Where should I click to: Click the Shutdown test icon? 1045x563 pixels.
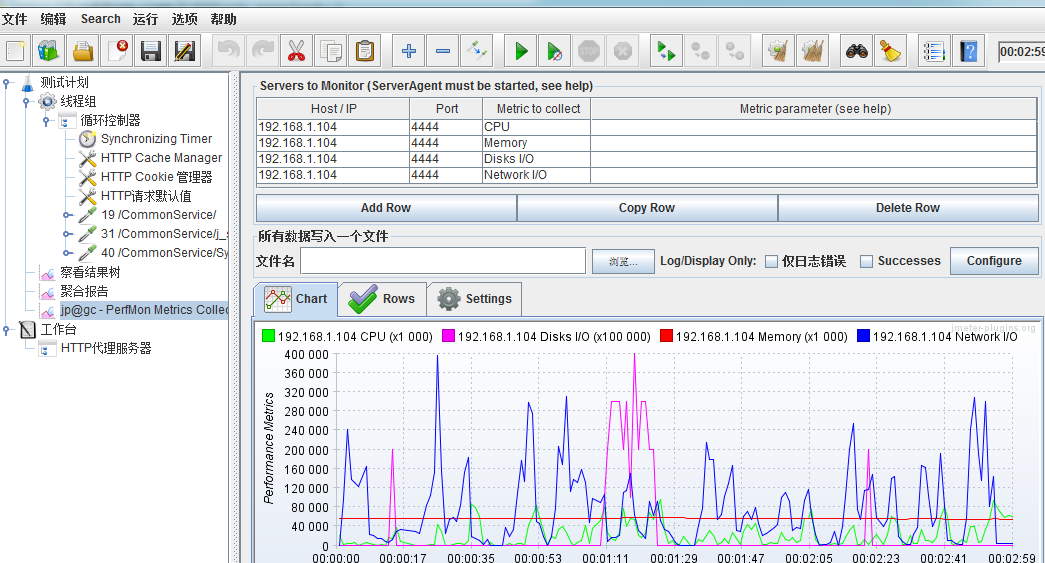tap(622, 51)
